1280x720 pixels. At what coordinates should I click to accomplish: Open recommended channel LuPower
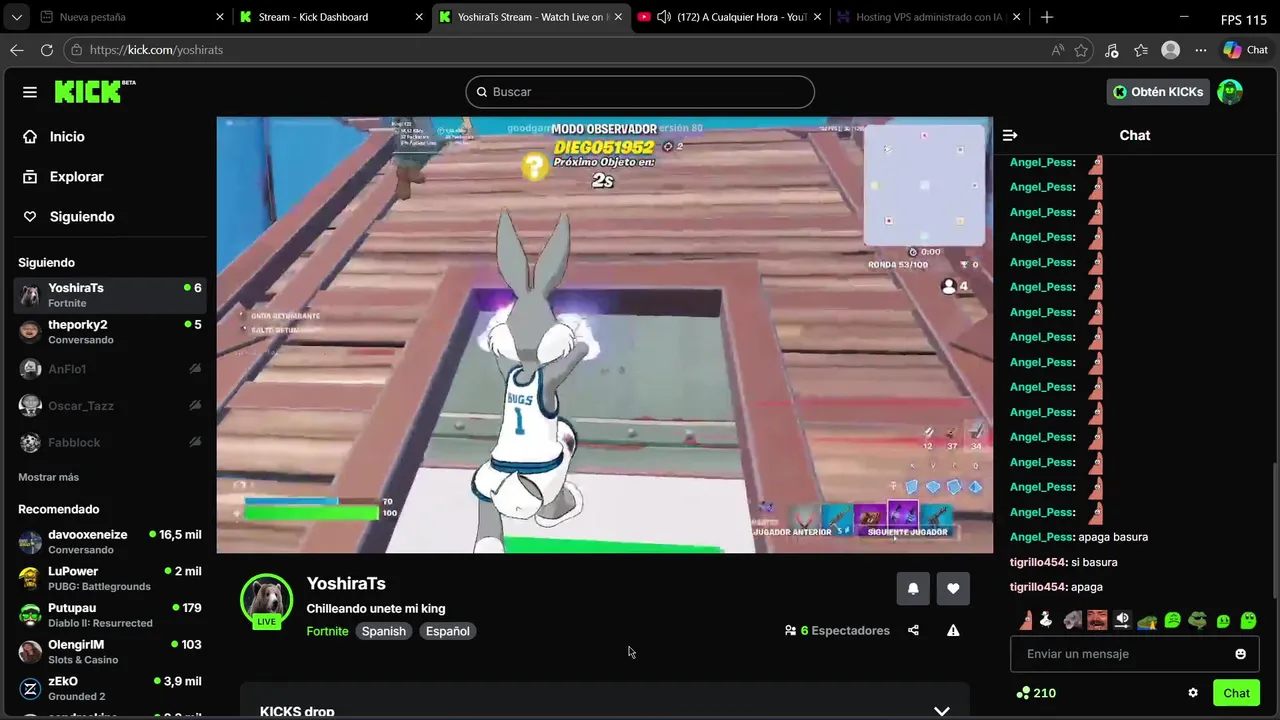tap(110, 578)
